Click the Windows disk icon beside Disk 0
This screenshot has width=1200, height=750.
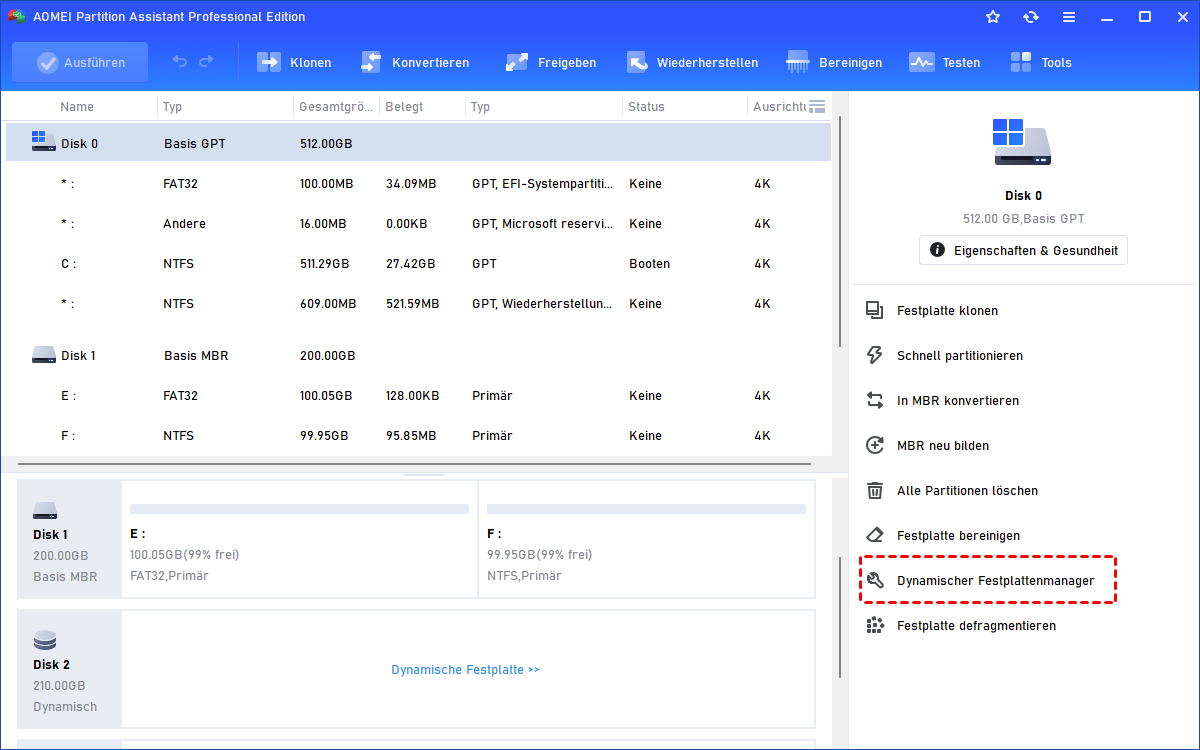[43, 142]
